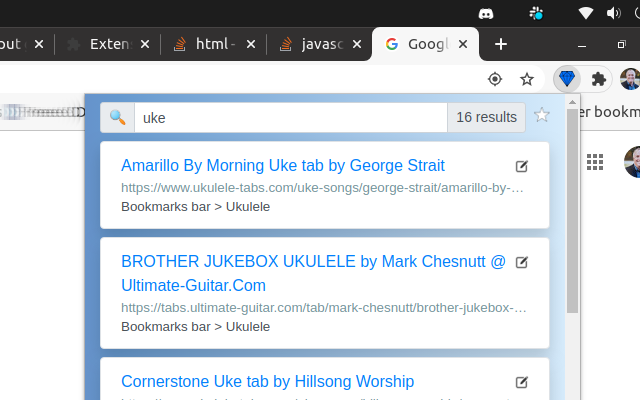Image resolution: width=640 pixels, height=400 pixels.
Task: Click the star icon beside the results count
Action: [x=542, y=115]
